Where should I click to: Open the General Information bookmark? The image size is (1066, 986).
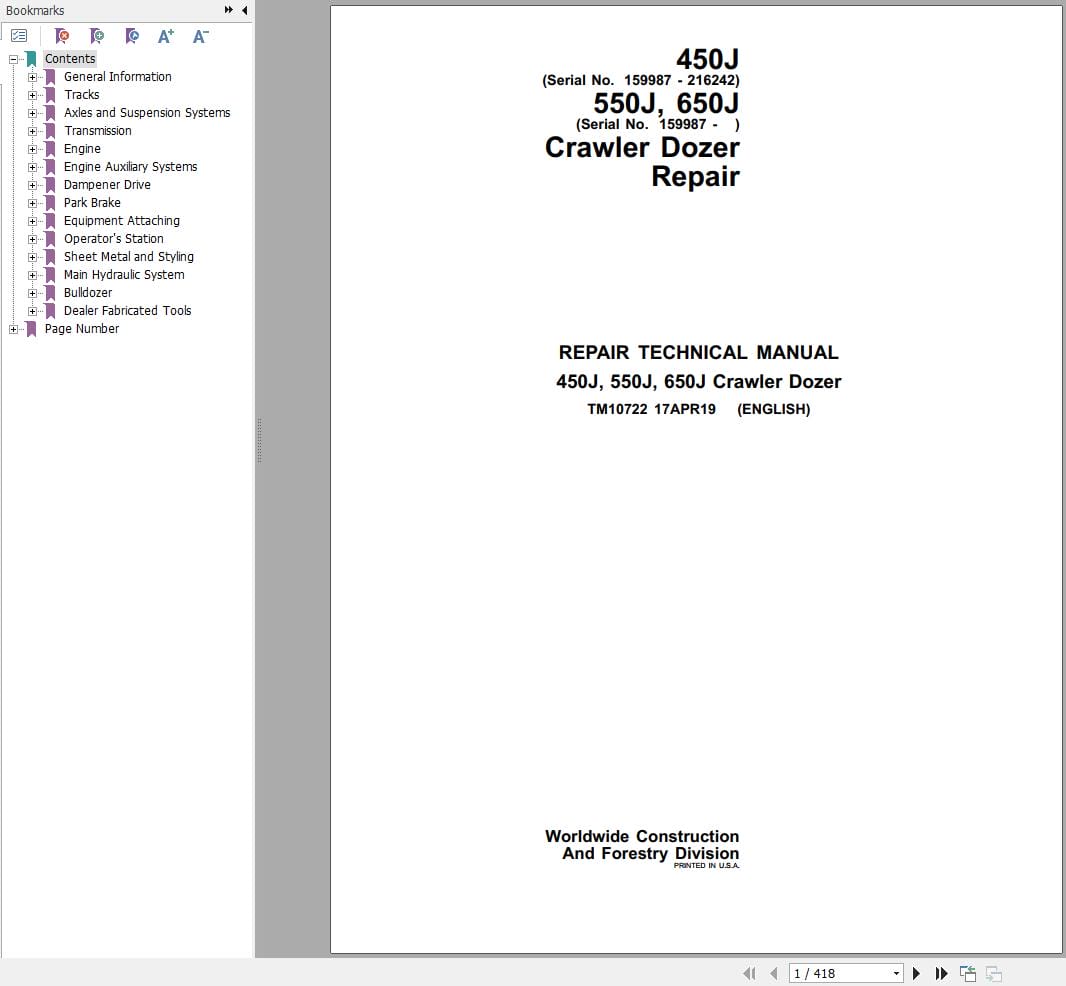pyautogui.click(x=118, y=77)
